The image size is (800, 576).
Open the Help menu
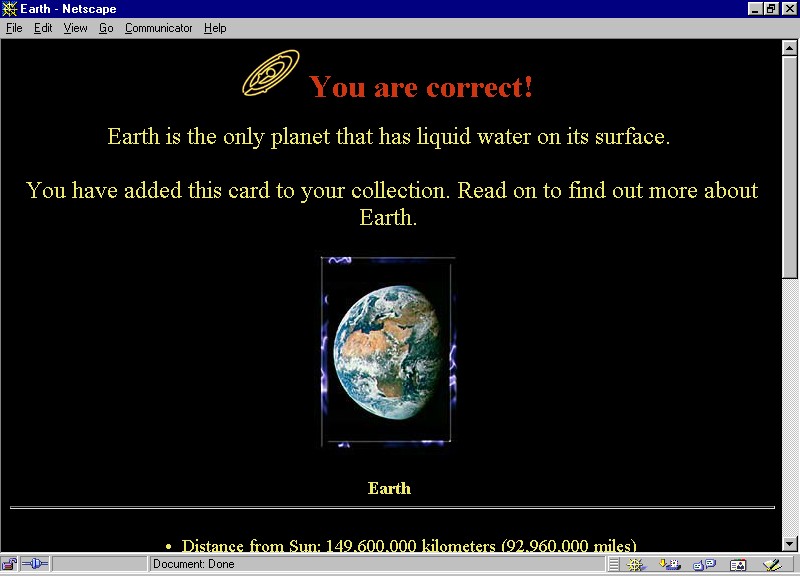click(215, 28)
